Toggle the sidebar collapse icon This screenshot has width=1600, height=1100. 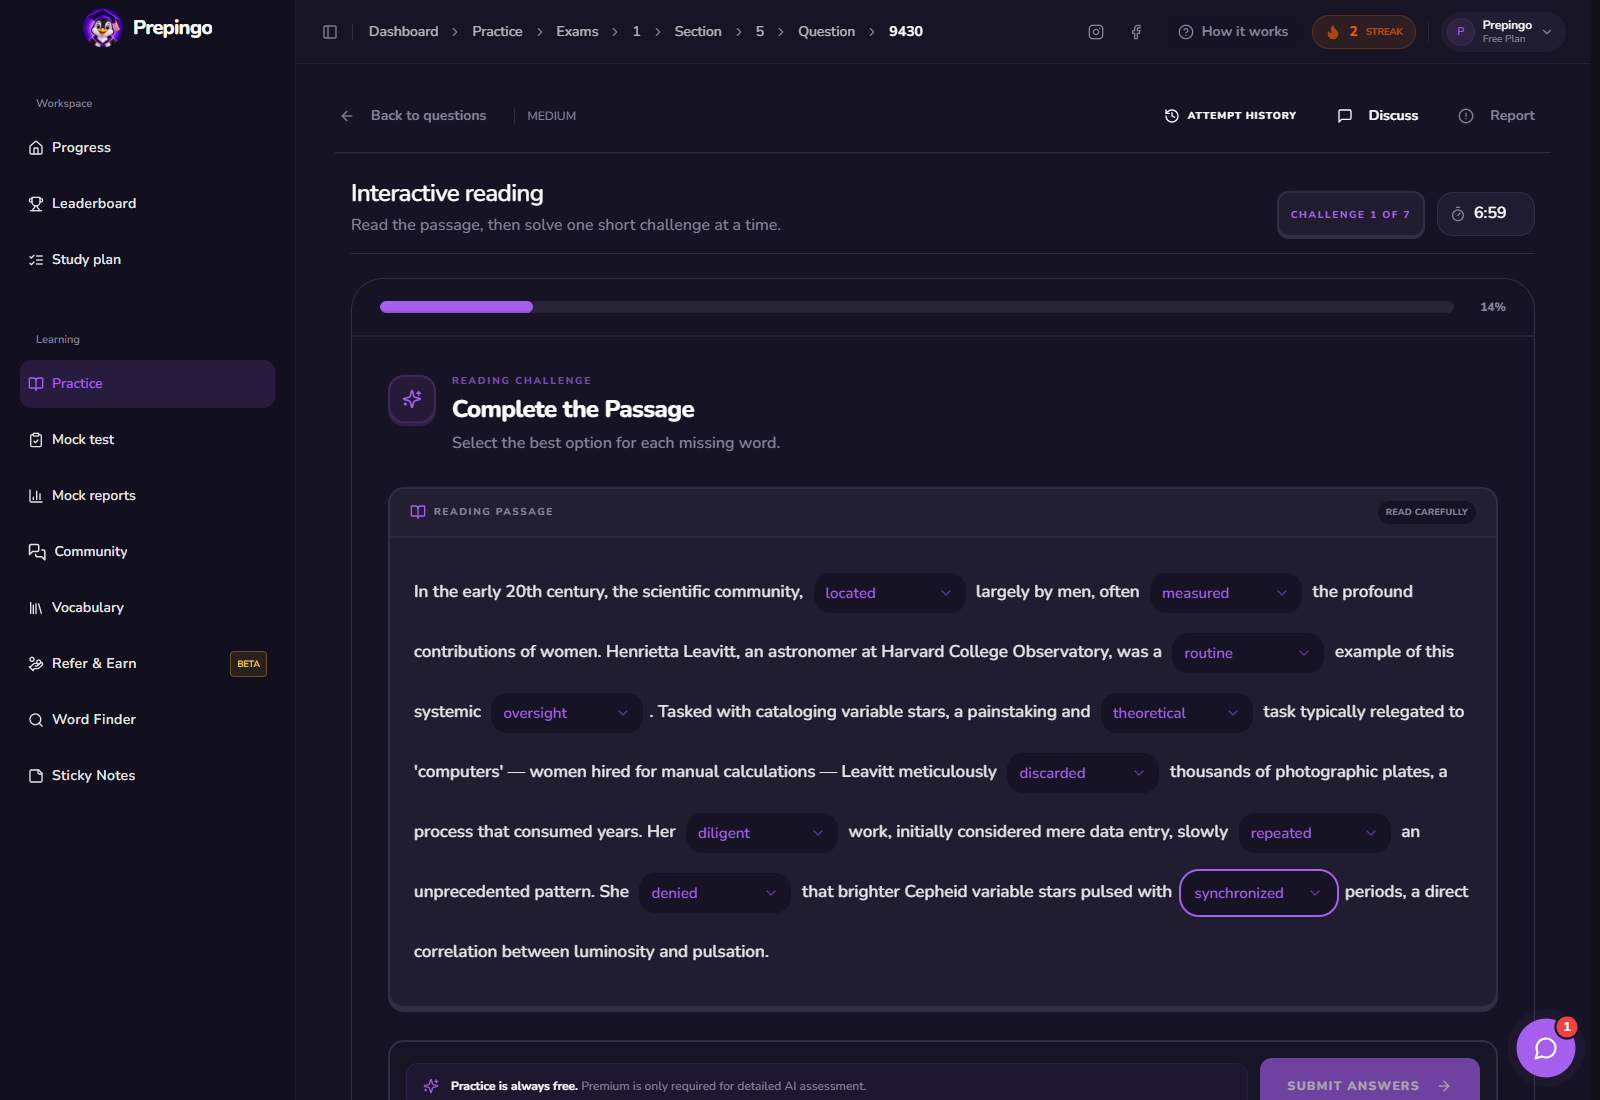point(330,32)
